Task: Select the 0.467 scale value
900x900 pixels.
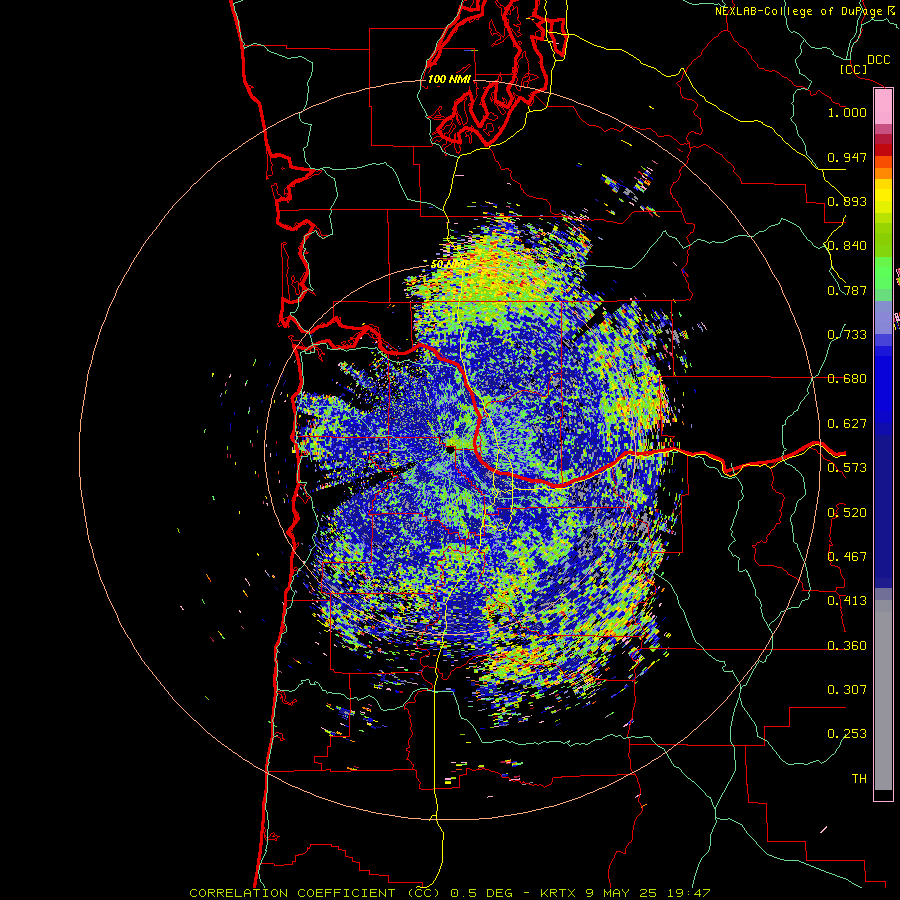Action: click(x=847, y=557)
